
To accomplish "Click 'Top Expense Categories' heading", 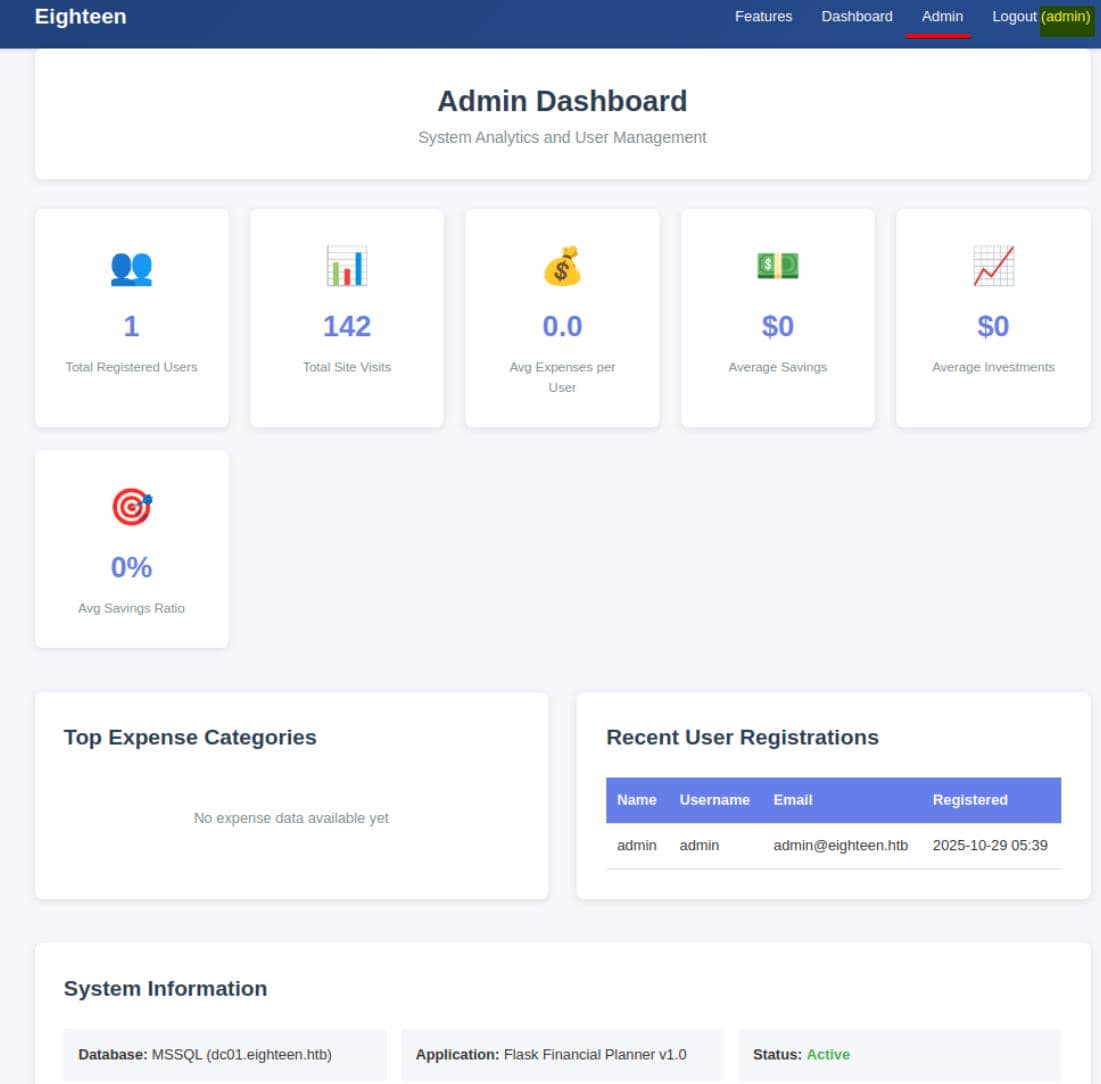I will coord(190,737).
